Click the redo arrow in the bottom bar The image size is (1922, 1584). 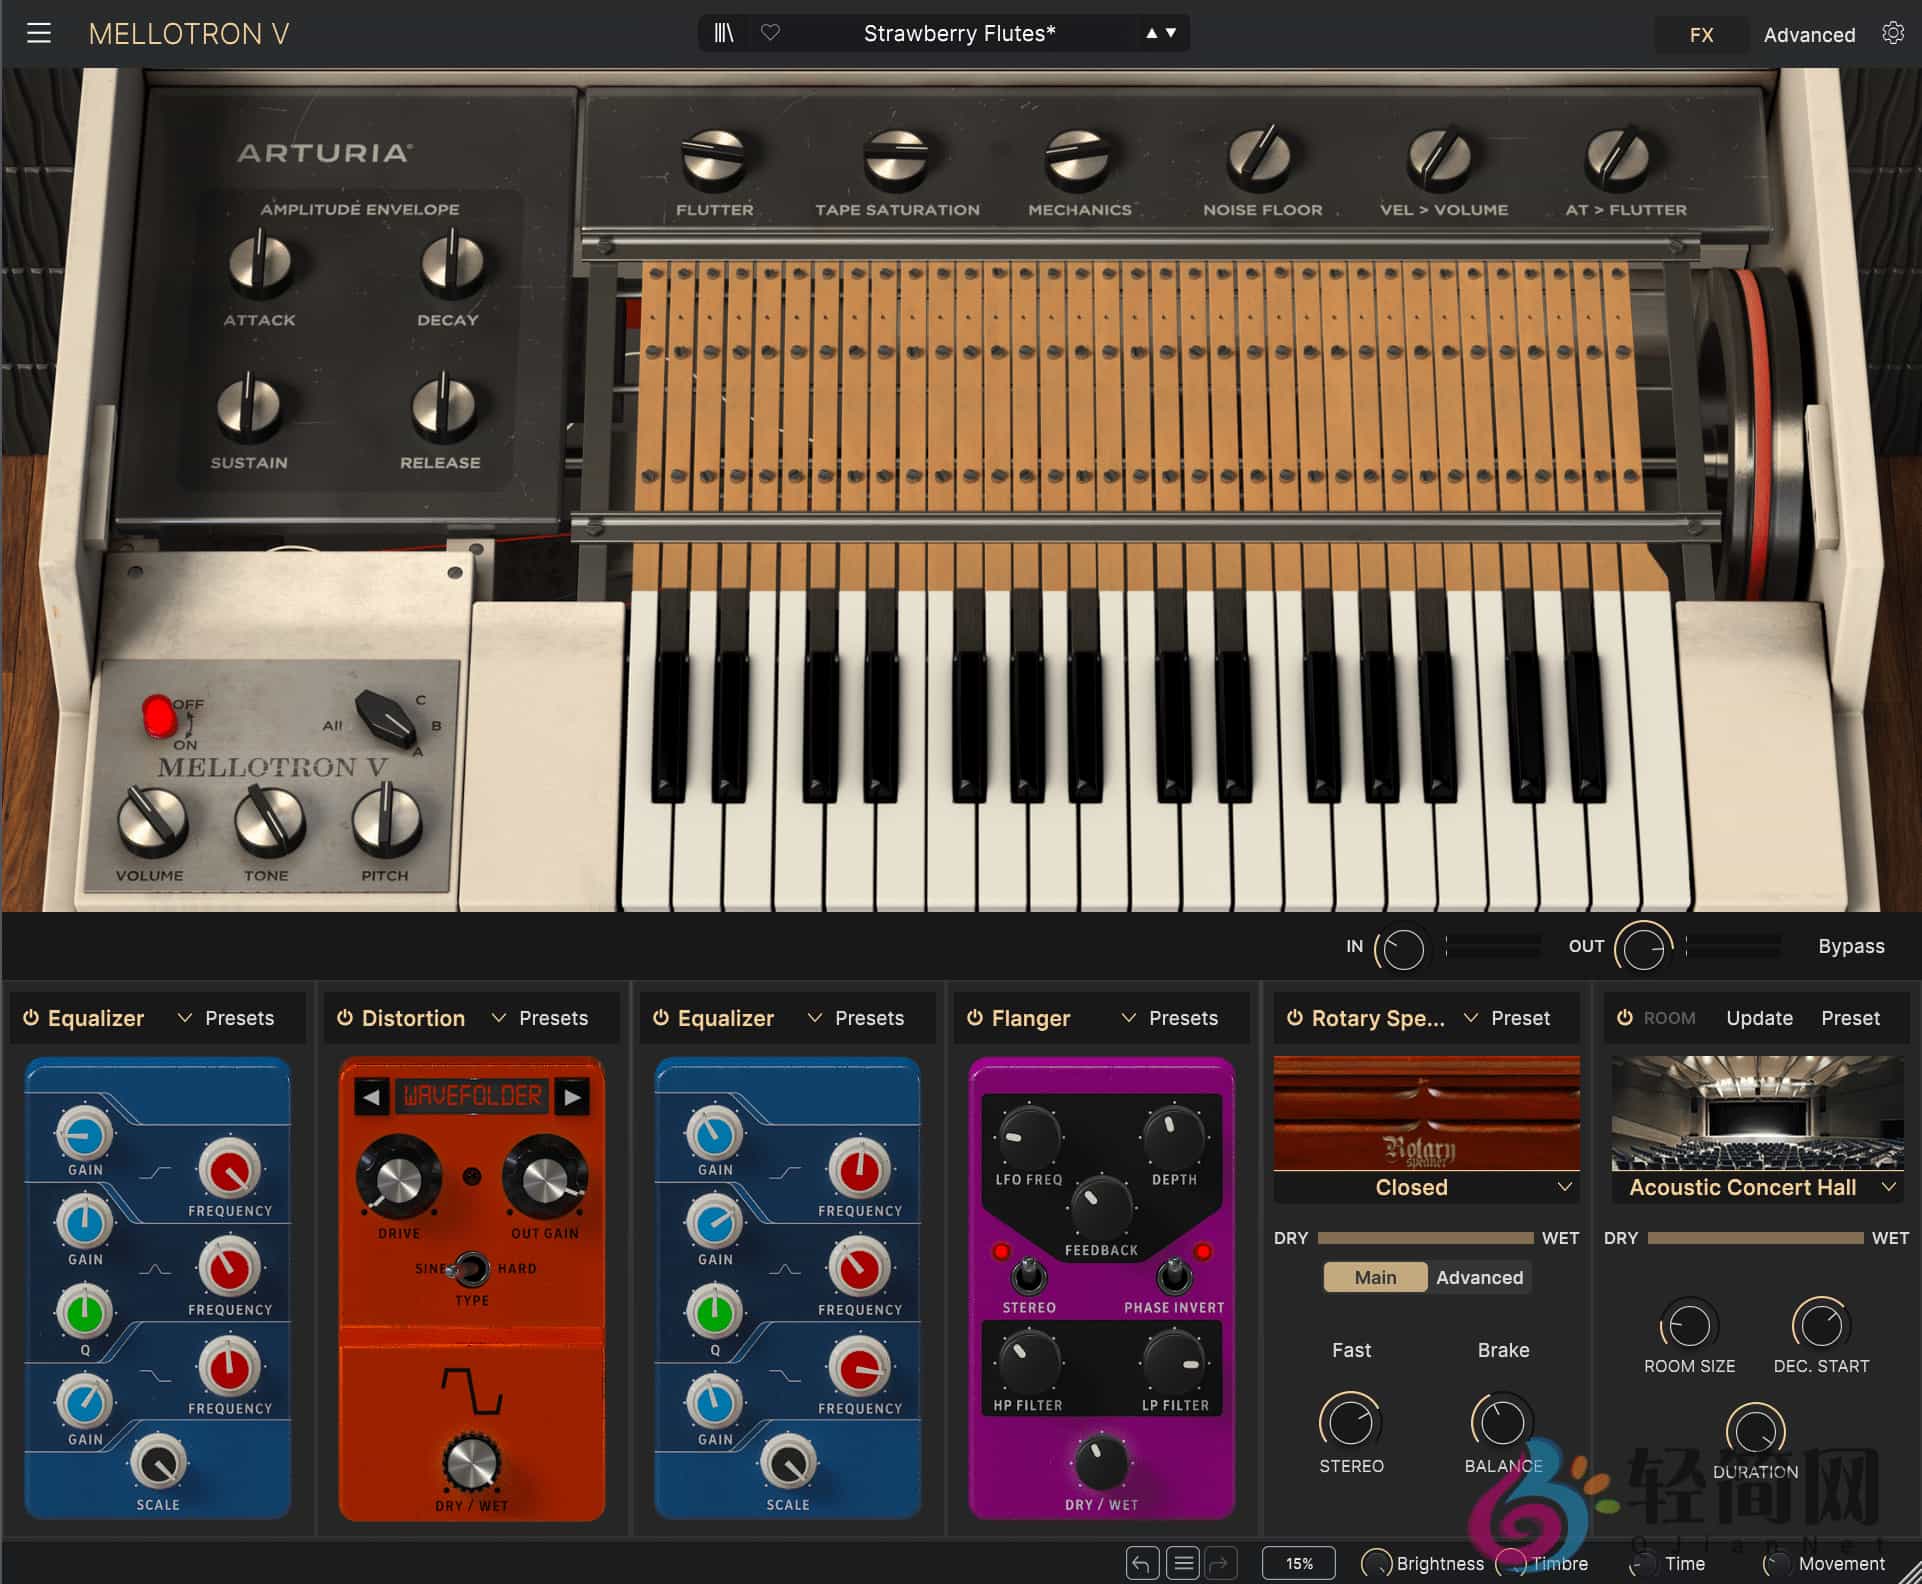[x=1221, y=1563]
